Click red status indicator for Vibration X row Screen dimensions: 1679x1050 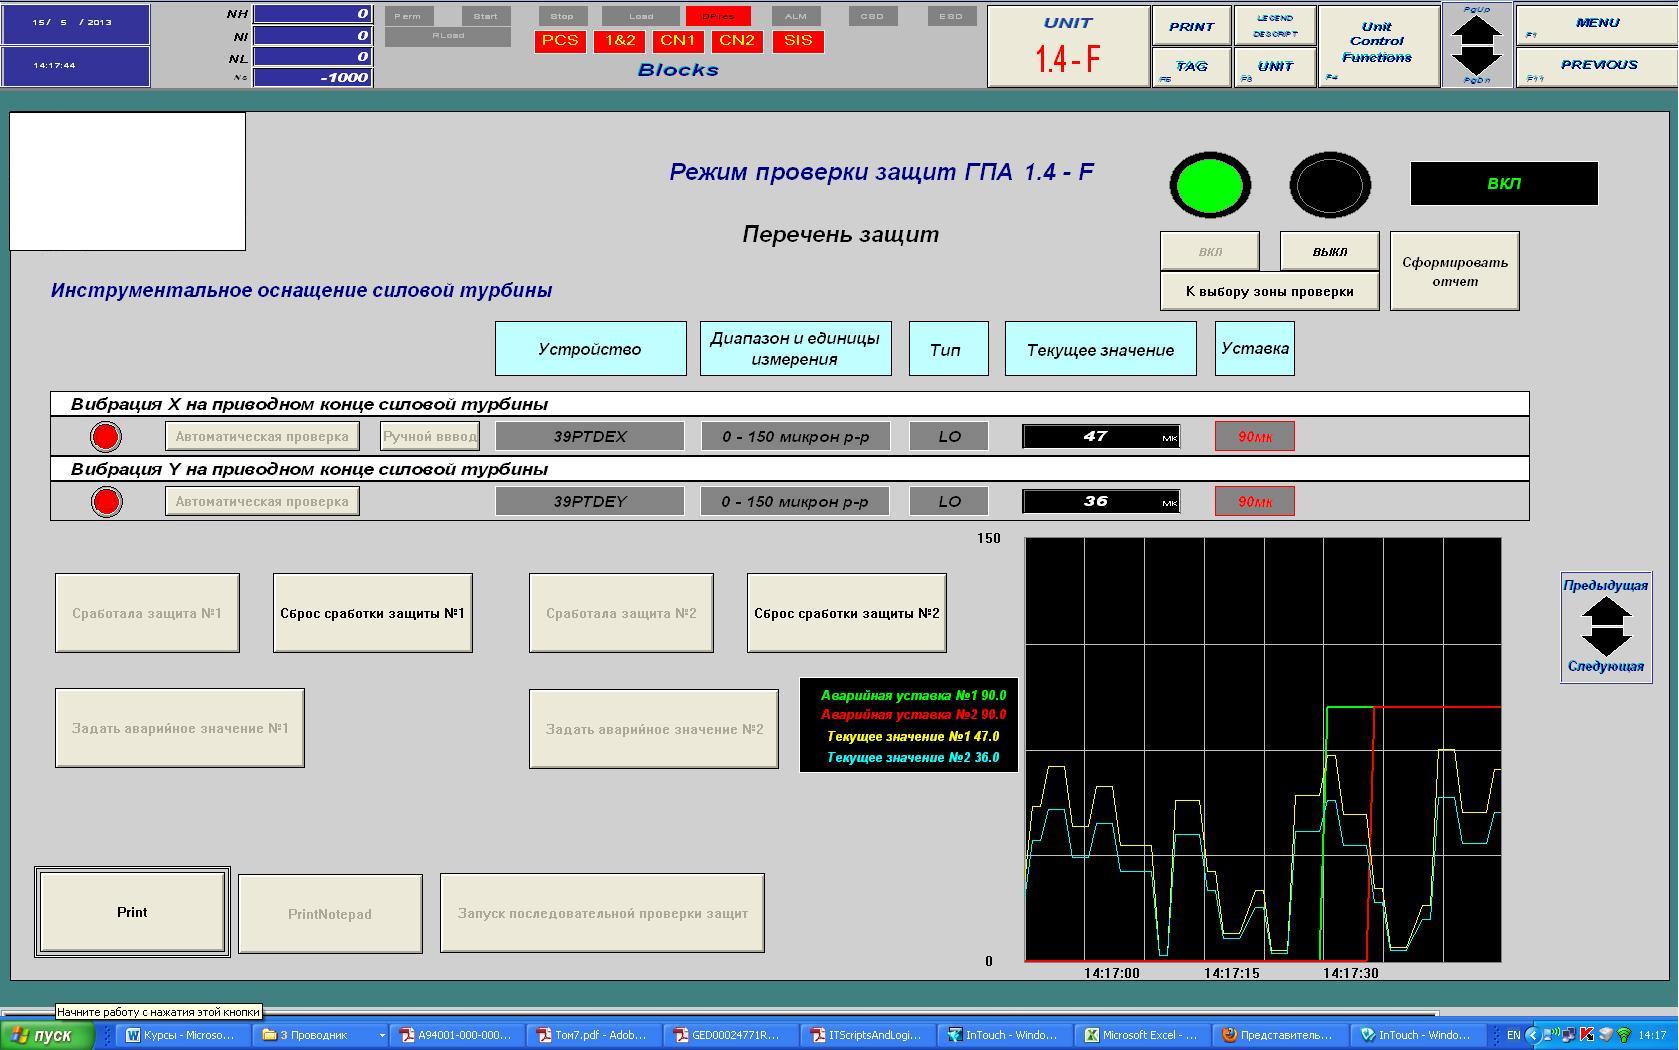(x=106, y=436)
